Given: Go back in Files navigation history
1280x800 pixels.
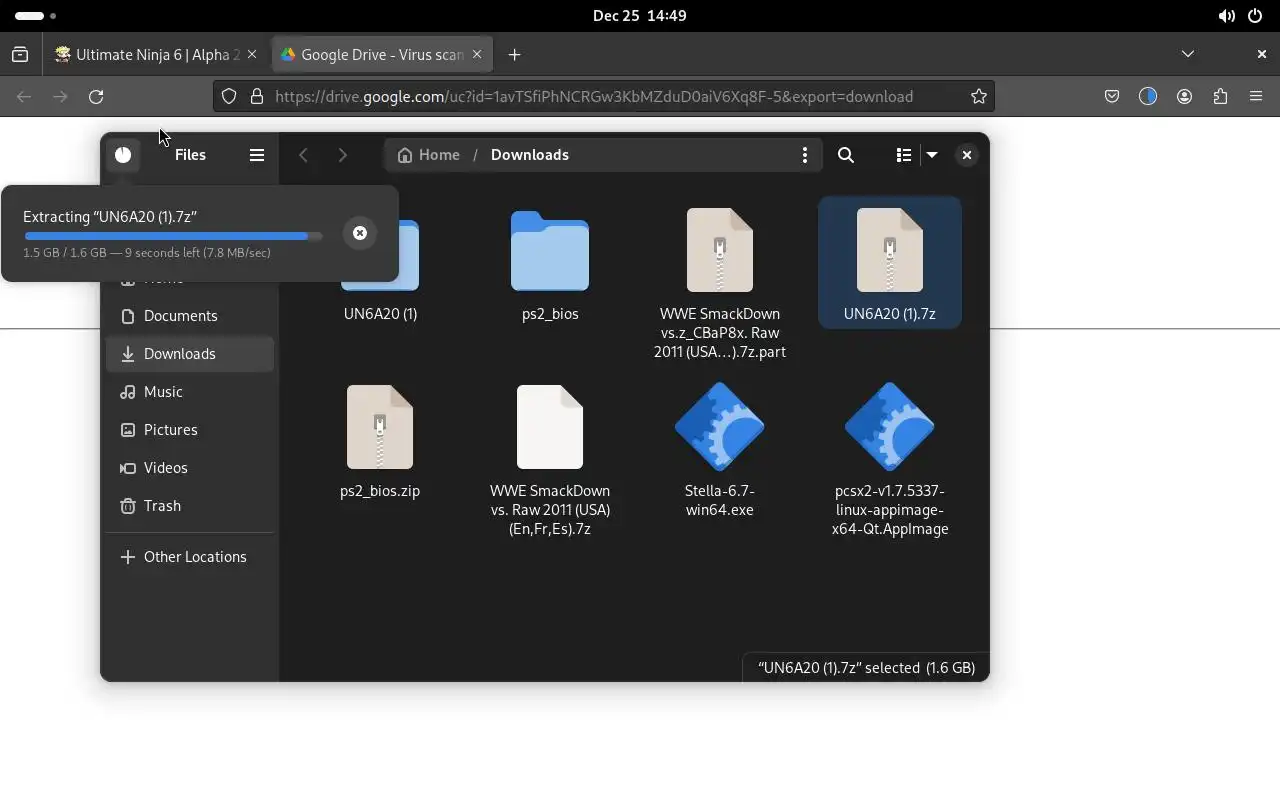Looking at the screenshot, I should [x=304, y=155].
